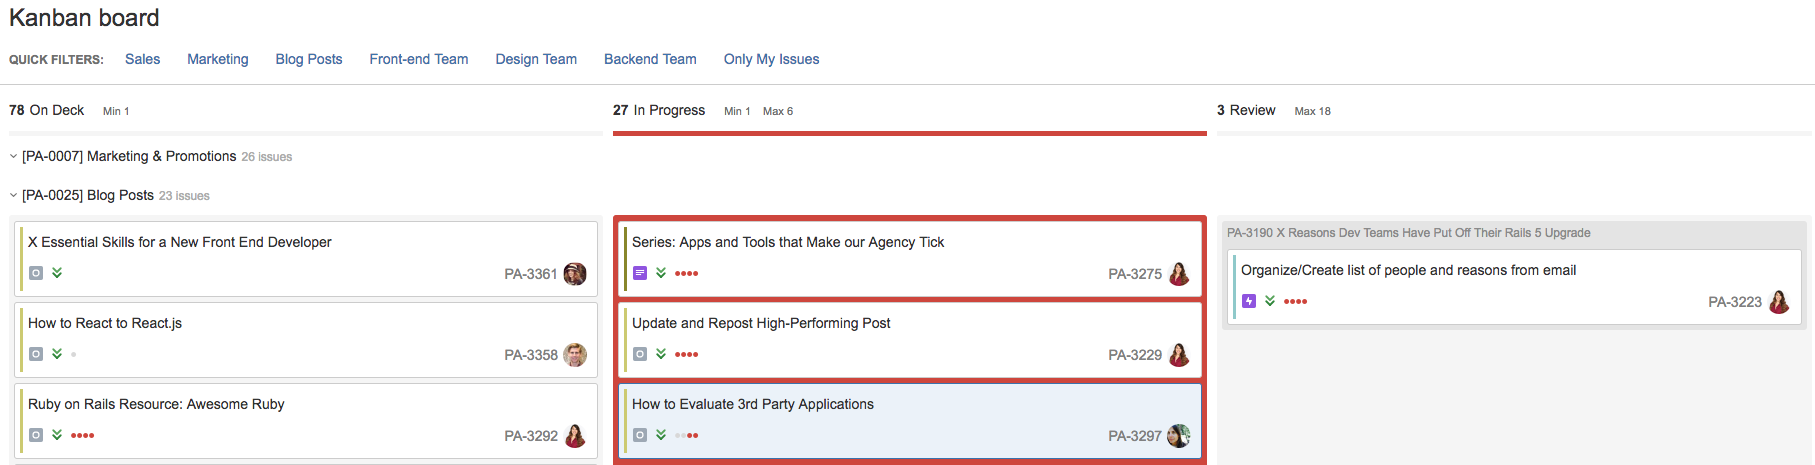Viewport: 1815px width, 465px height.
Task: Filter by Front-end Team
Action: click(419, 59)
